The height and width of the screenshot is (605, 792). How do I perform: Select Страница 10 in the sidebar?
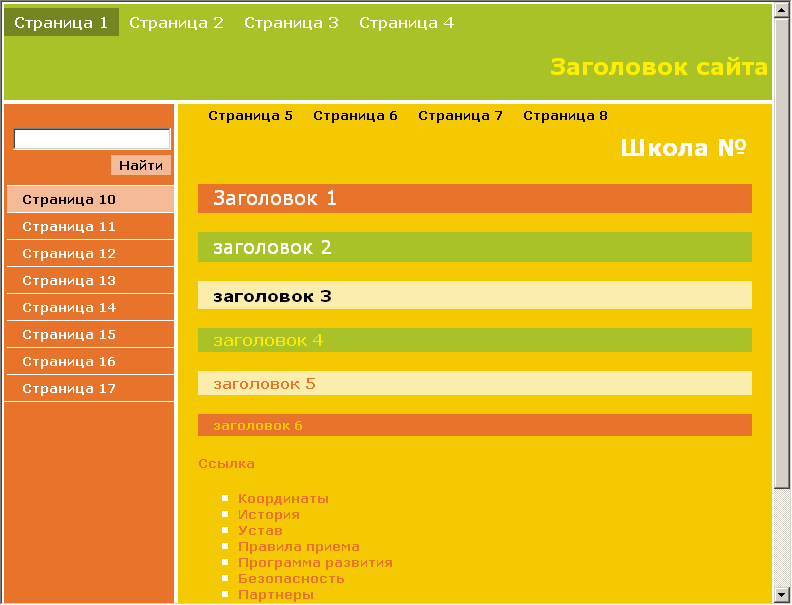(x=69, y=199)
